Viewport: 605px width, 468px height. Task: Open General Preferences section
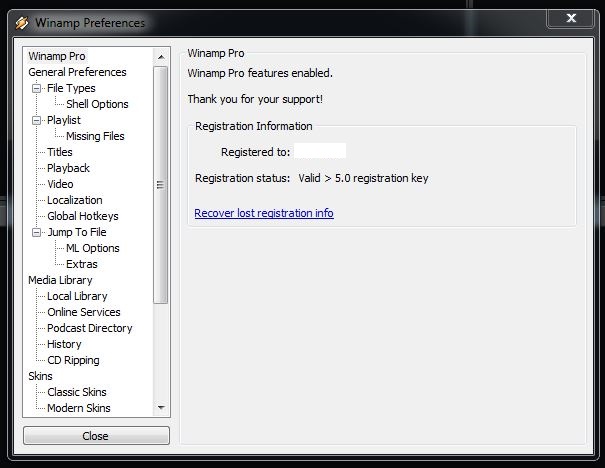77,72
